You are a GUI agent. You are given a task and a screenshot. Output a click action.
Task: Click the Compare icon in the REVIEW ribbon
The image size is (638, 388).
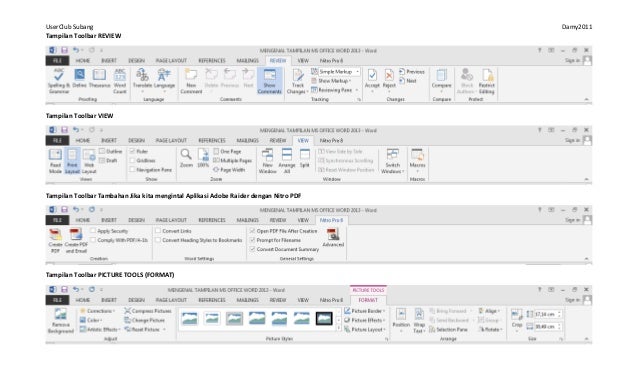441,78
